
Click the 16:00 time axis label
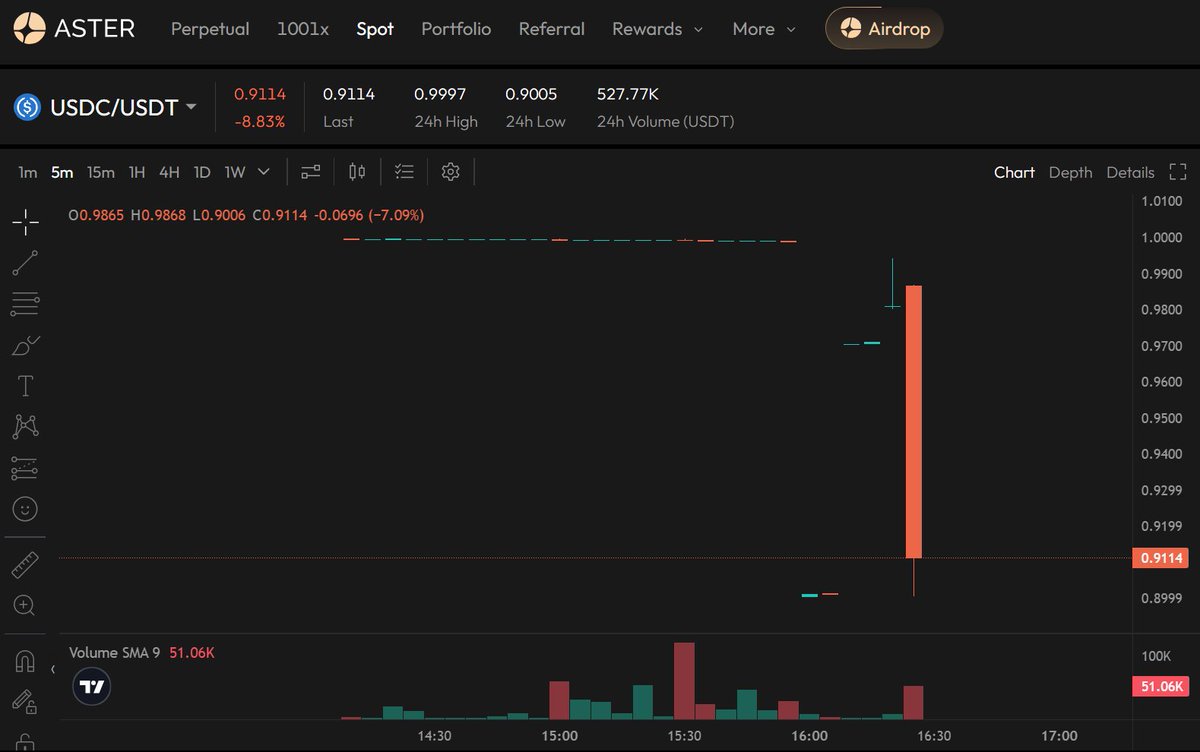click(x=809, y=736)
